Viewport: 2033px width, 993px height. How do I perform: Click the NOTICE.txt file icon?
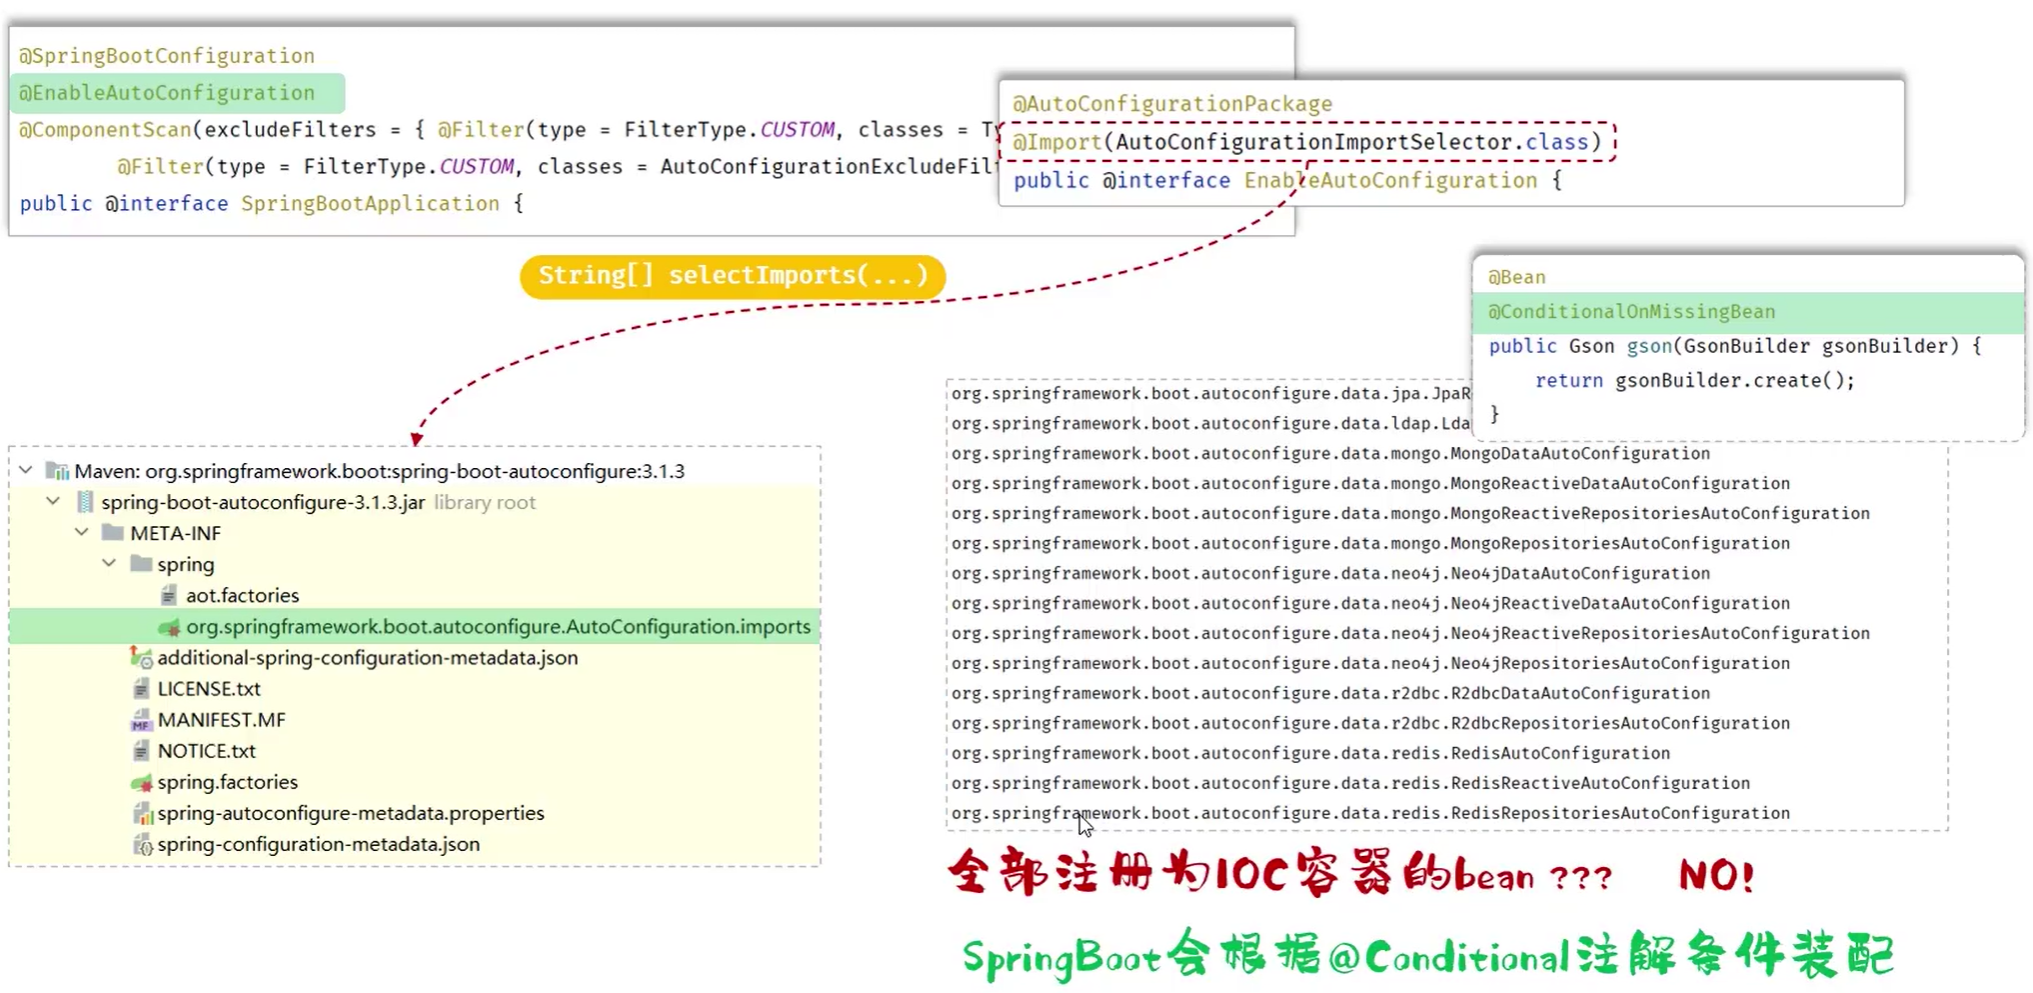coord(141,751)
